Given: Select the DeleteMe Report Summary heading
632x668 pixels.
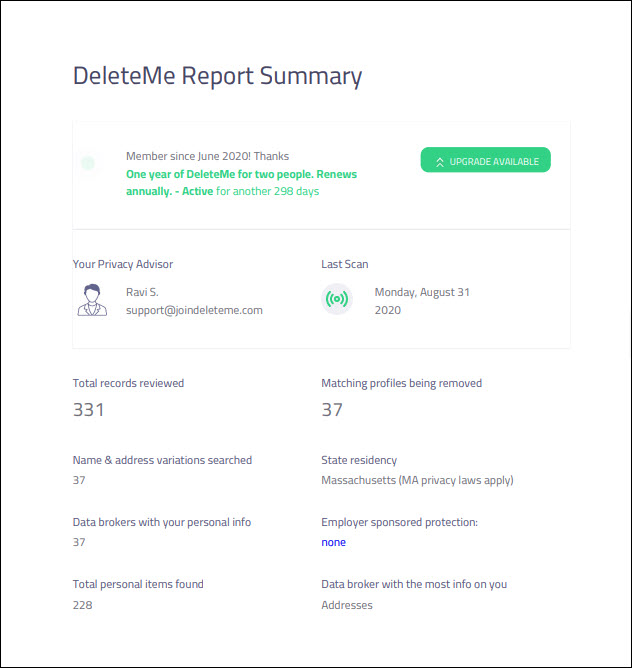Looking at the screenshot, I should 217,76.
